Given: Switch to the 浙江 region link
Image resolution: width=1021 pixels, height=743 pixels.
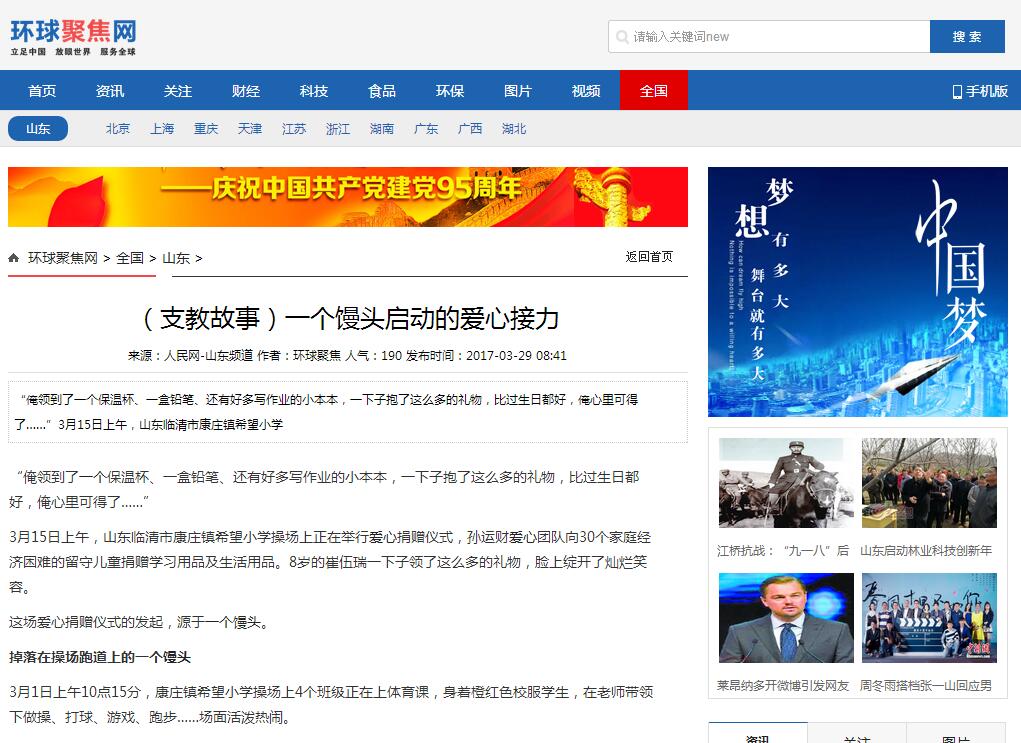Looking at the screenshot, I should (x=338, y=129).
